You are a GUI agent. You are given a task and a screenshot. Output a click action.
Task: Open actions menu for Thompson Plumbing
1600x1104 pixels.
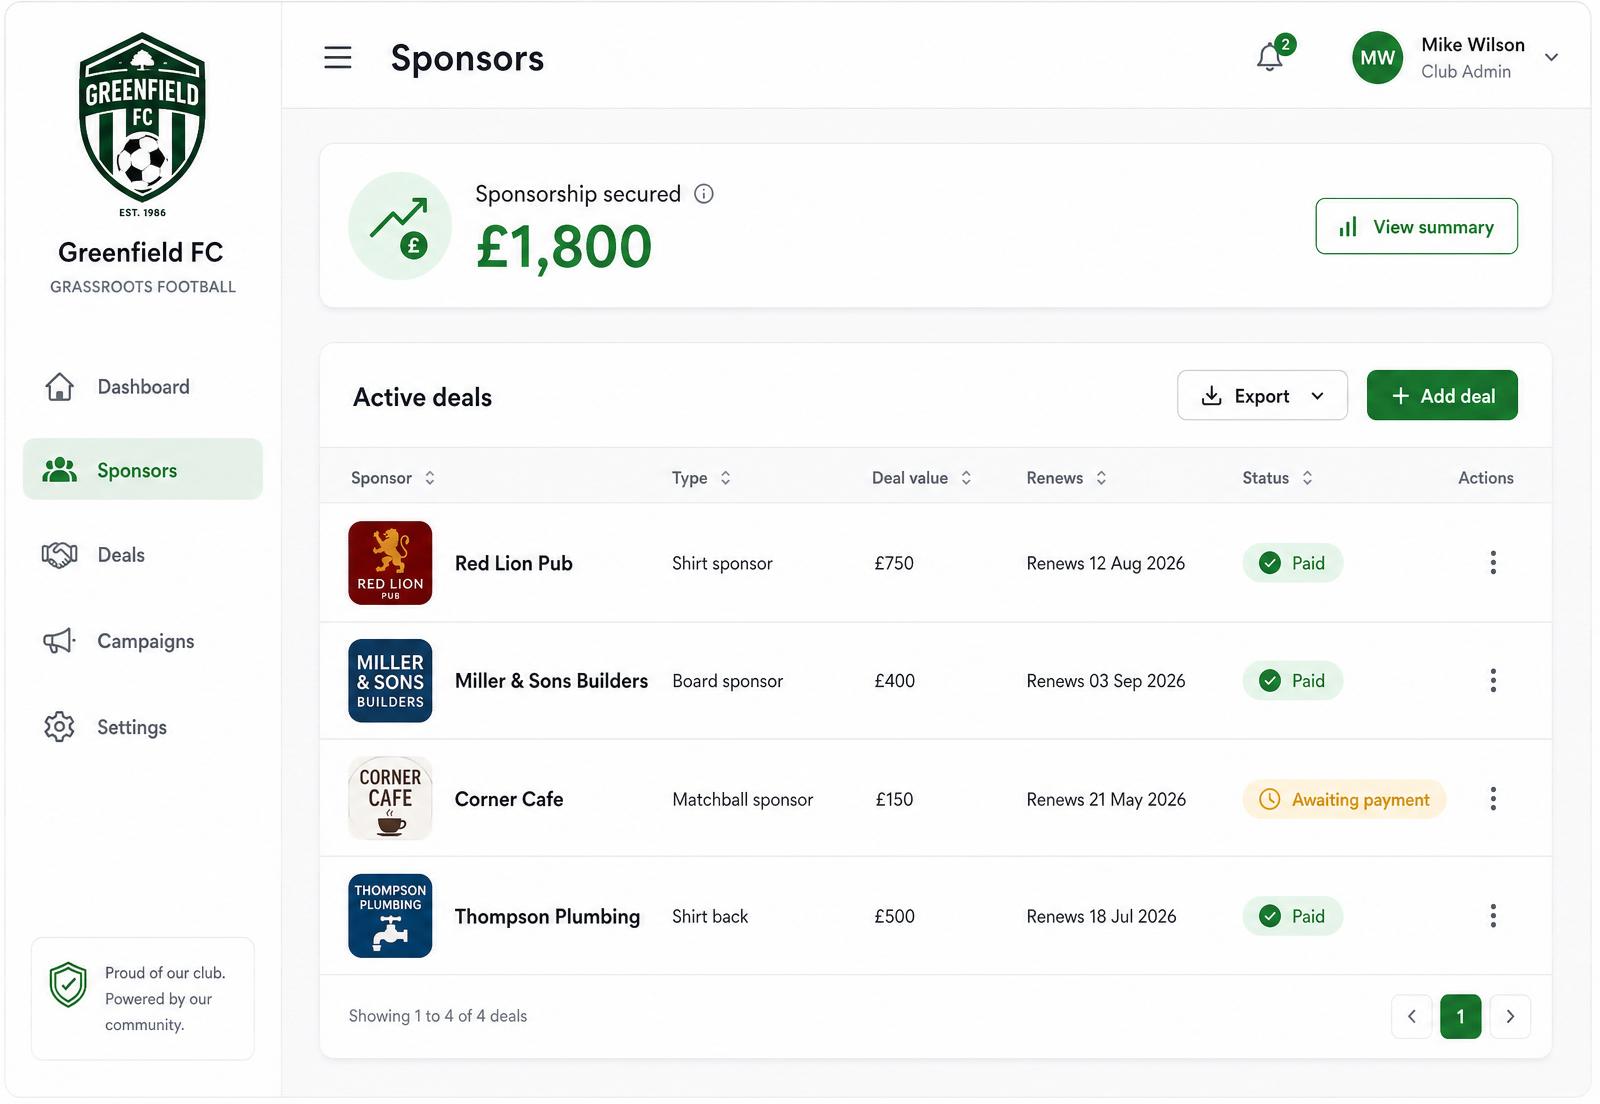(x=1493, y=916)
